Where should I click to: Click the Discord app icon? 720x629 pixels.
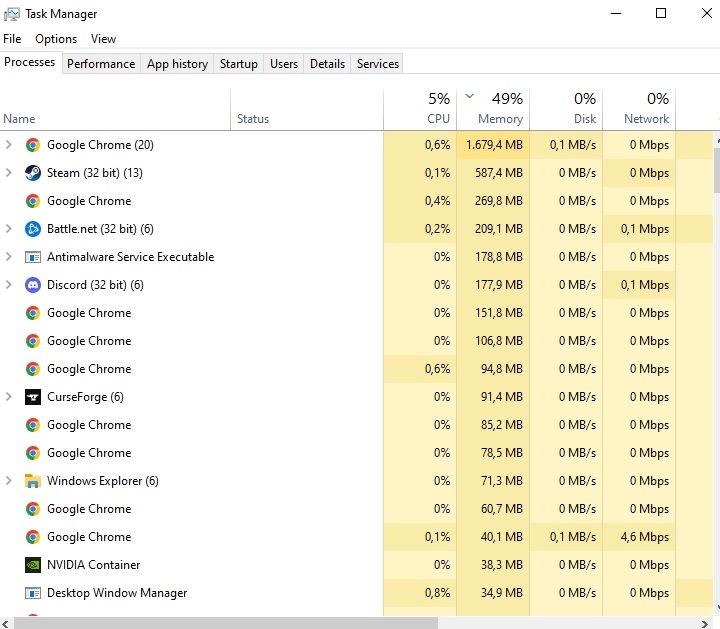pos(33,285)
